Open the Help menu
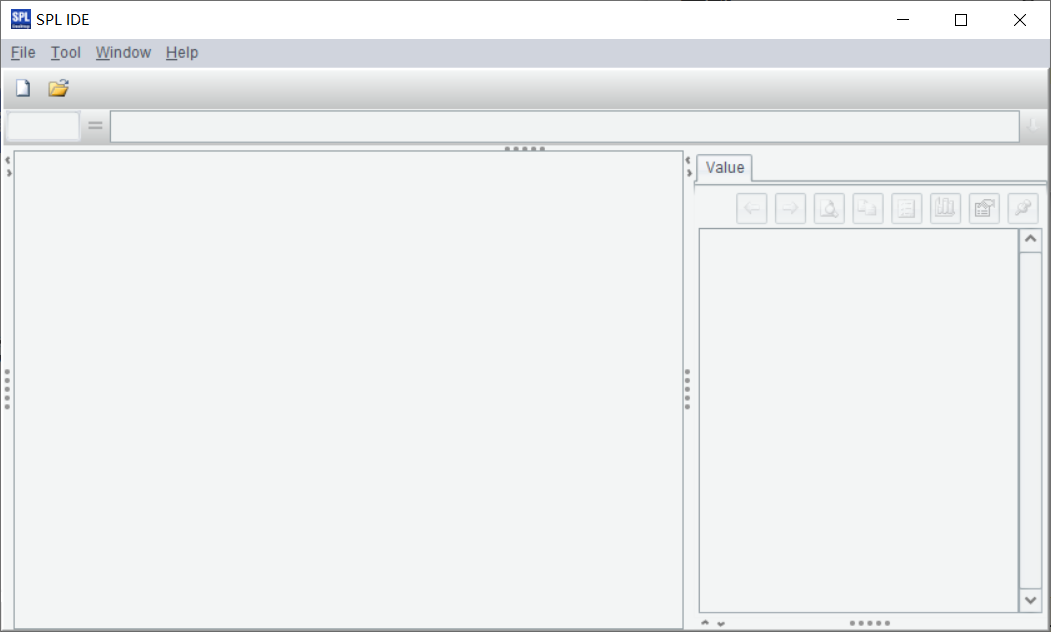The width and height of the screenshot is (1051, 632). (x=182, y=52)
